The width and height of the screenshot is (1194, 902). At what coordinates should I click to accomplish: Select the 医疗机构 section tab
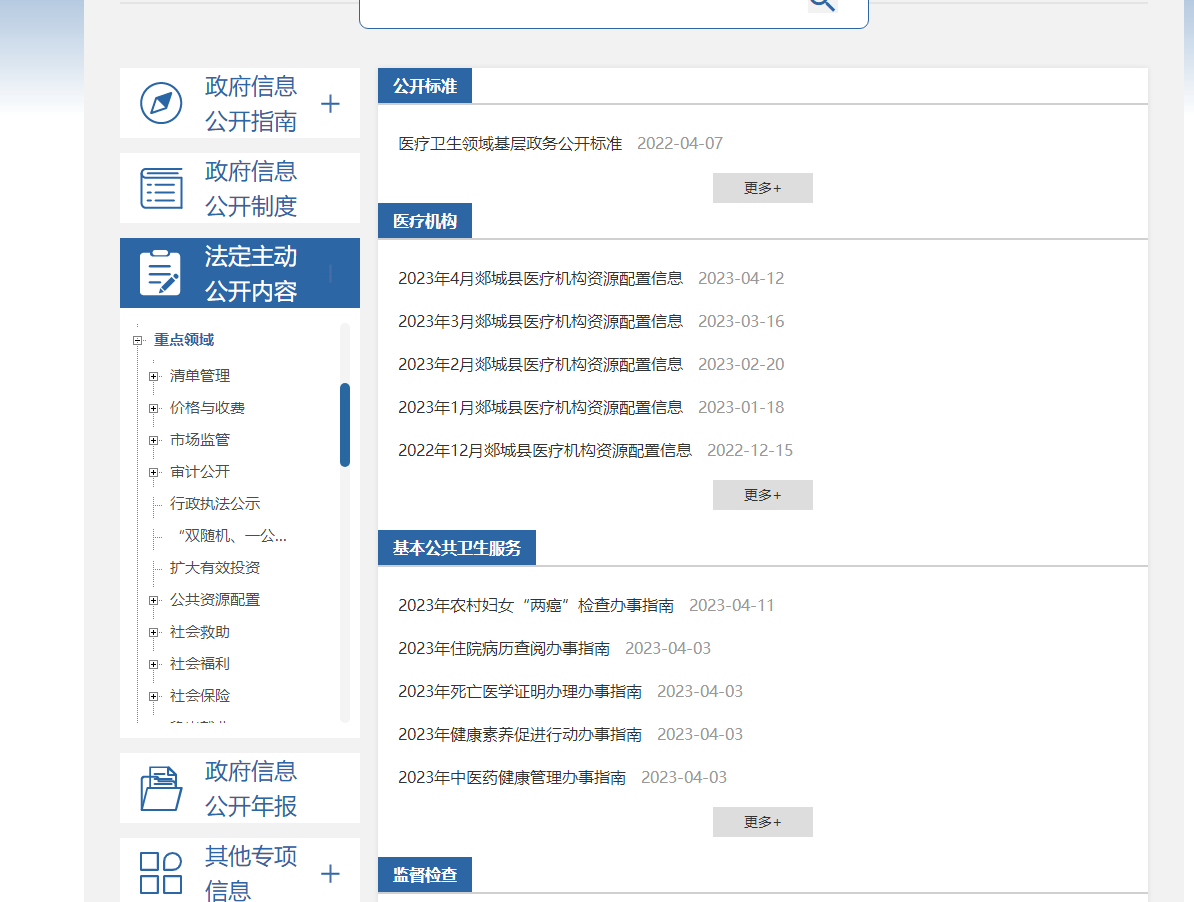point(425,221)
